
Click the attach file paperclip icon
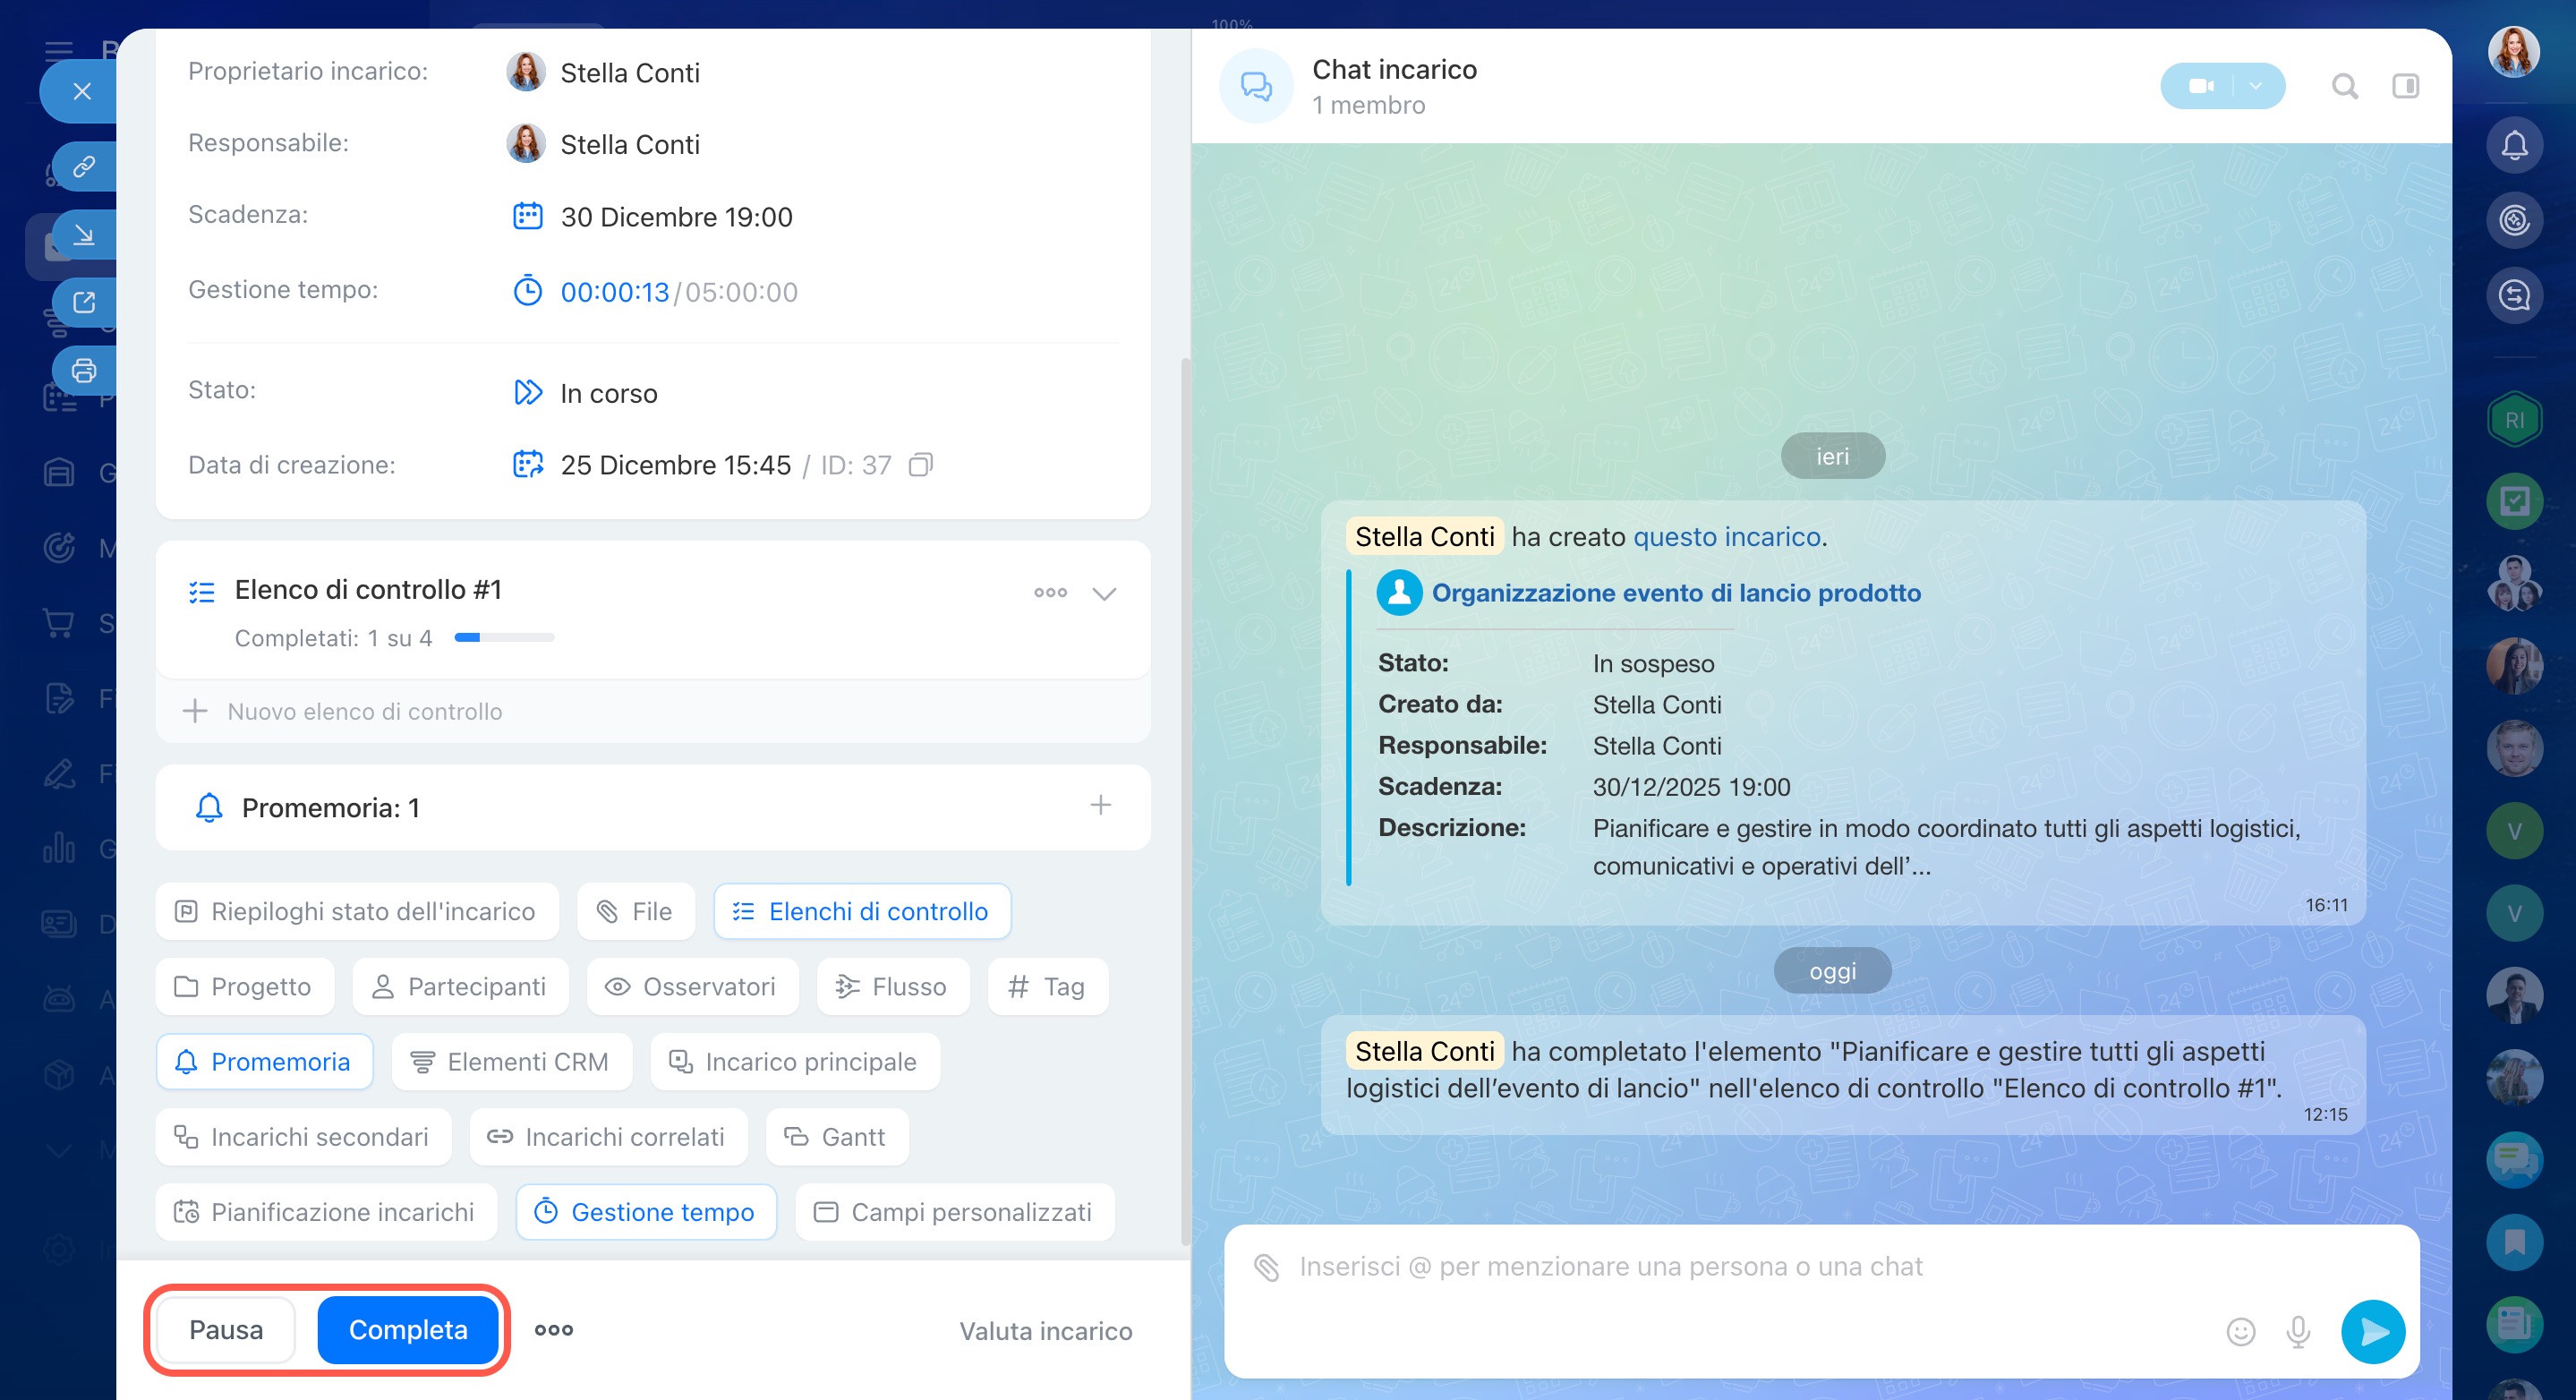click(1266, 1267)
